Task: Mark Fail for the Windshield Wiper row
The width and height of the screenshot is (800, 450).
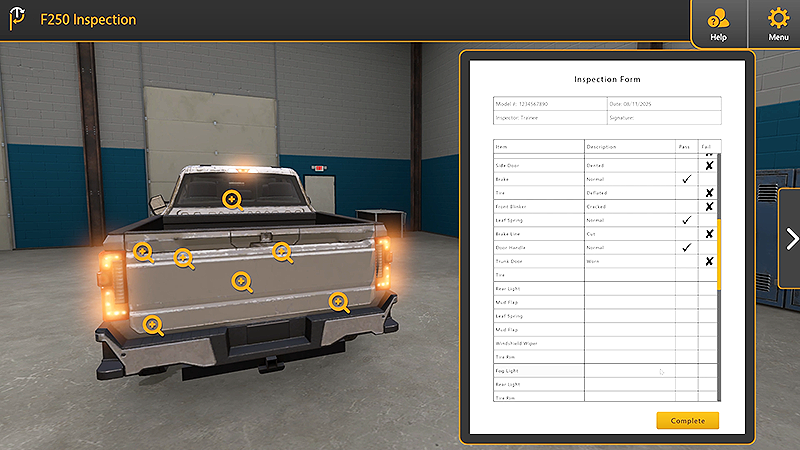Action: (x=708, y=343)
